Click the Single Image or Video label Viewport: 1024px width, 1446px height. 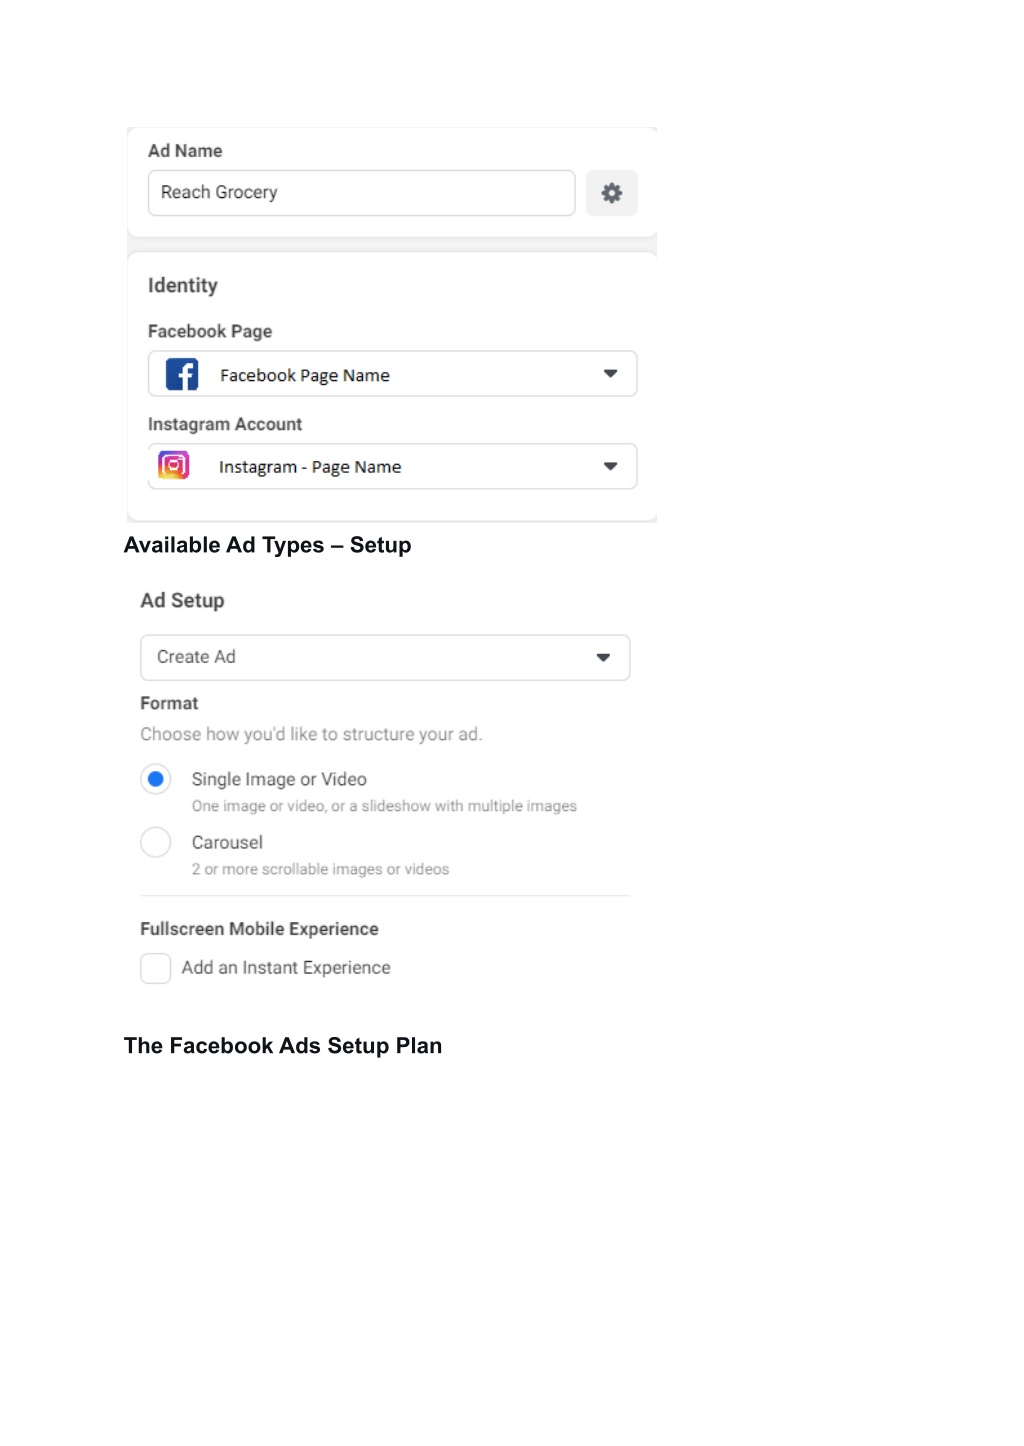click(x=279, y=779)
